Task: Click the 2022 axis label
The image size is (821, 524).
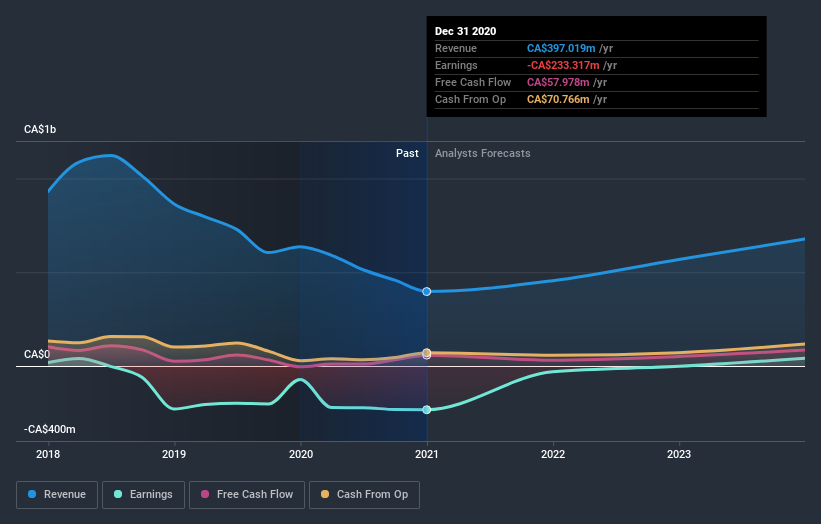Action: click(553, 454)
